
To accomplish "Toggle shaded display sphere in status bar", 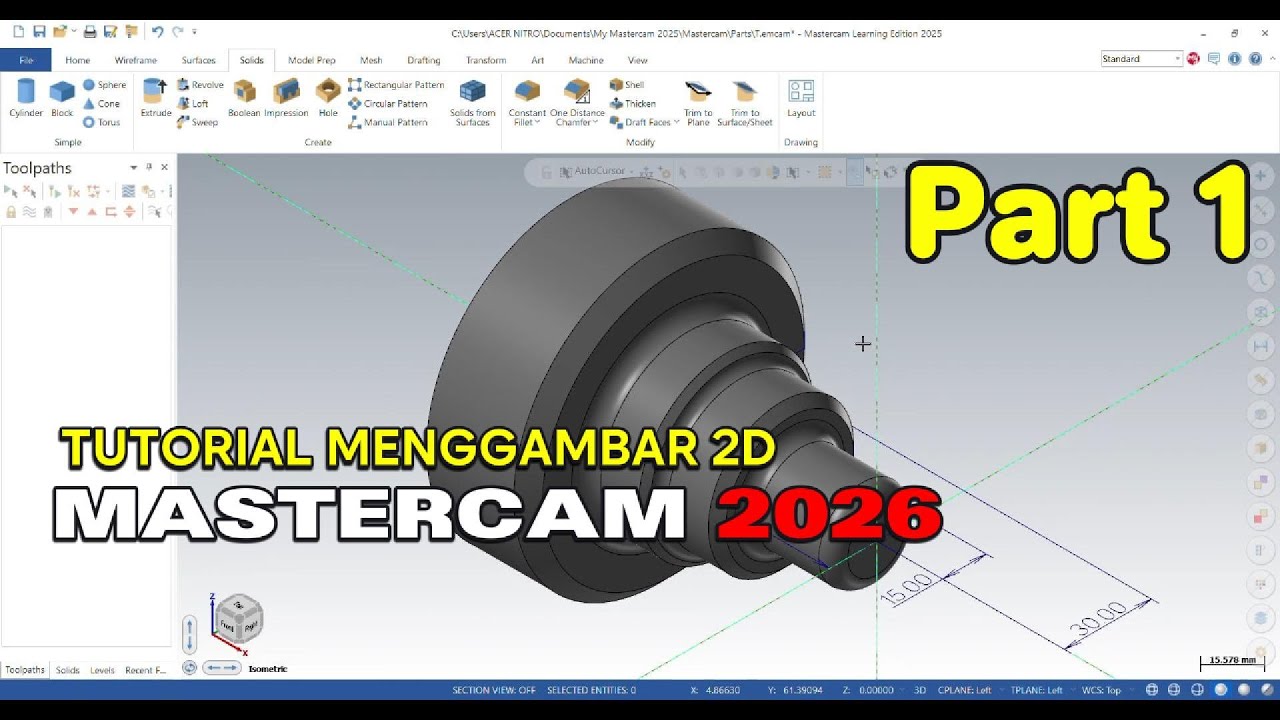I will [x=1220, y=690].
